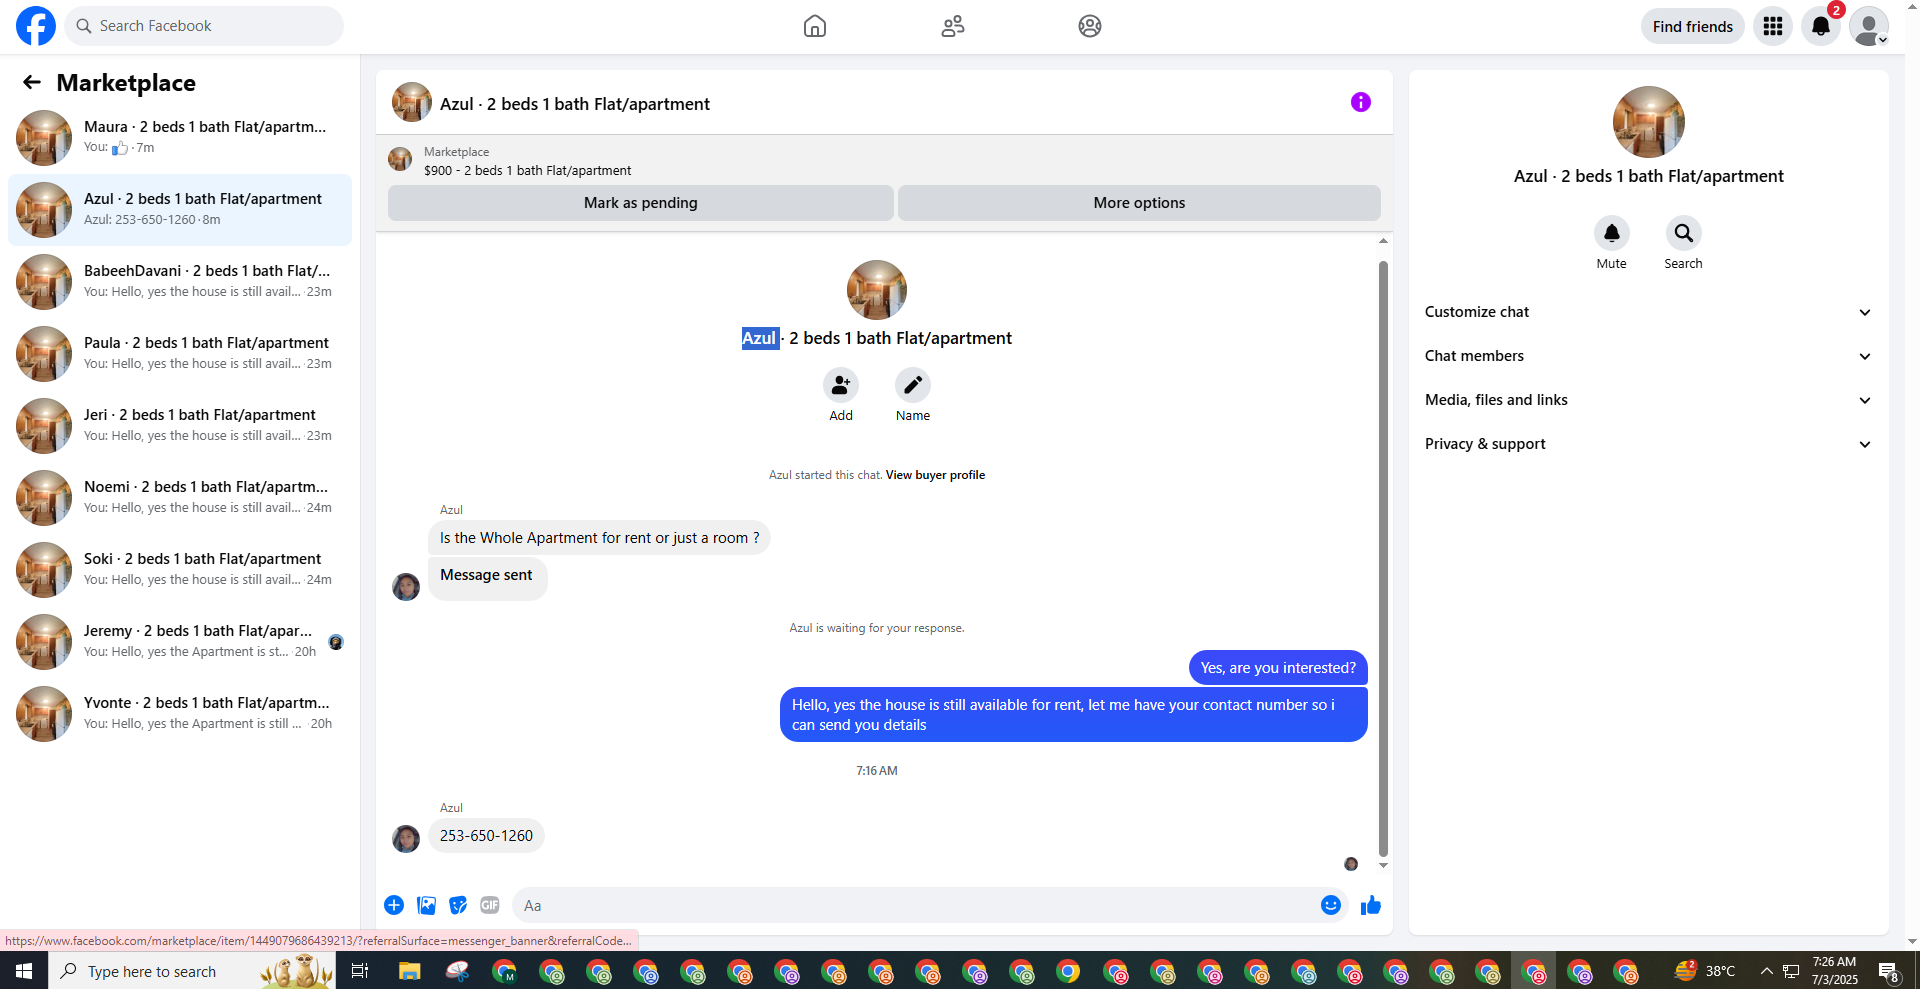Click Add people icon in chat
1920x989 pixels.
pyautogui.click(x=841, y=385)
